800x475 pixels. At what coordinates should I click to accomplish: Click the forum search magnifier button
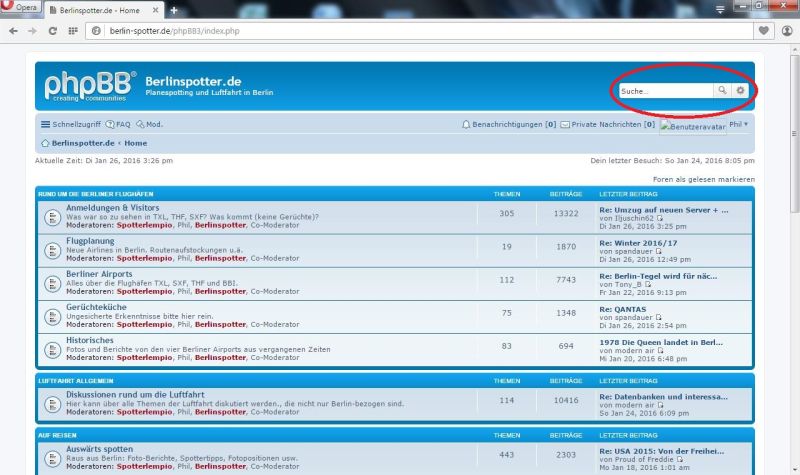pos(722,91)
